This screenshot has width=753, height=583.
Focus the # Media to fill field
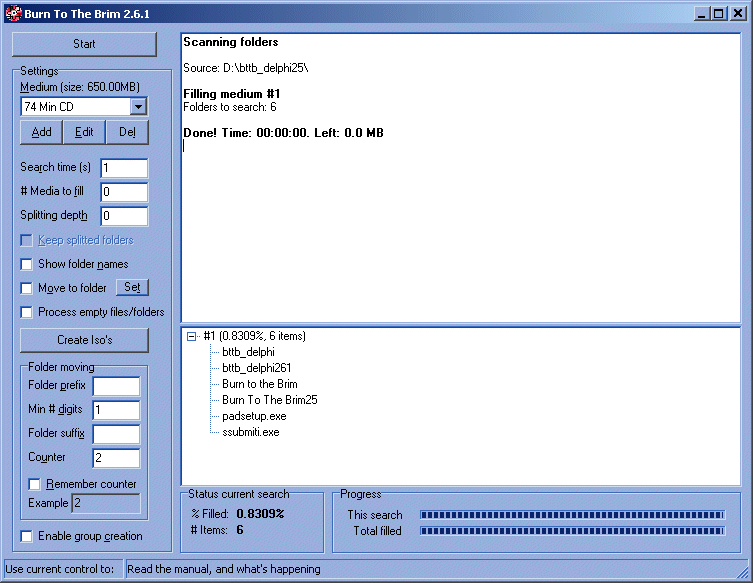tap(124, 192)
